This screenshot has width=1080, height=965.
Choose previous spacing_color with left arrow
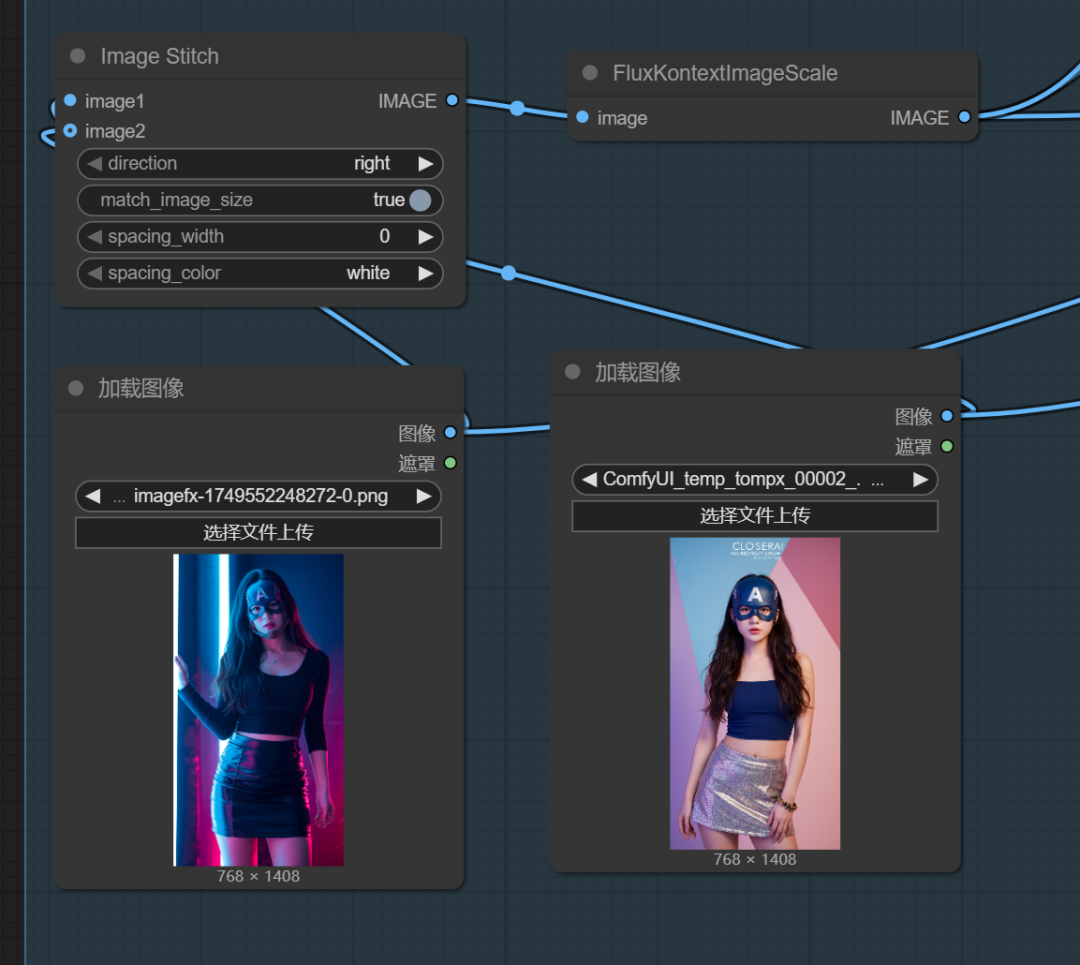[x=94, y=273]
